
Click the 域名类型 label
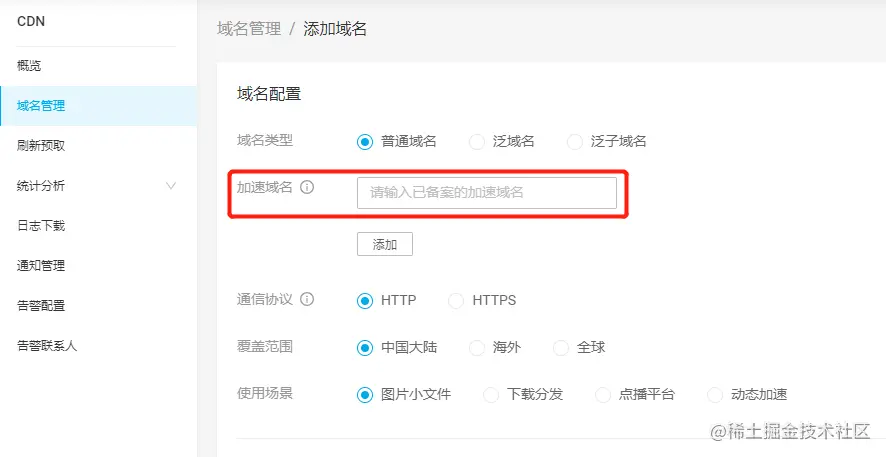point(265,140)
